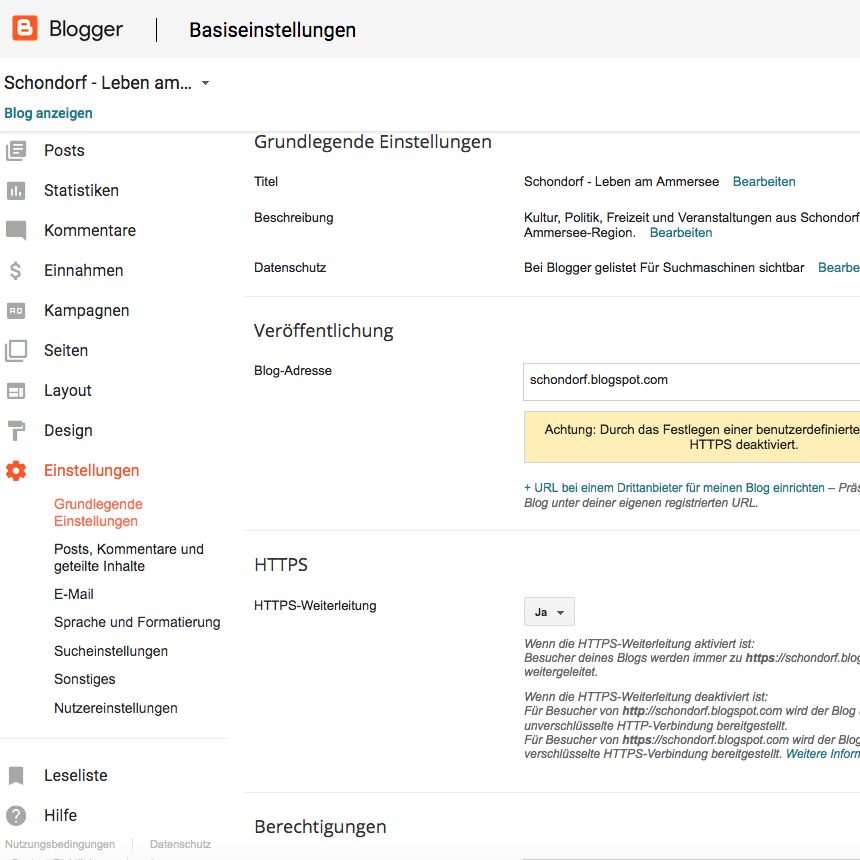Open Sucheinstellungen settings submenu
This screenshot has width=860, height=860.
pos(111,651)
